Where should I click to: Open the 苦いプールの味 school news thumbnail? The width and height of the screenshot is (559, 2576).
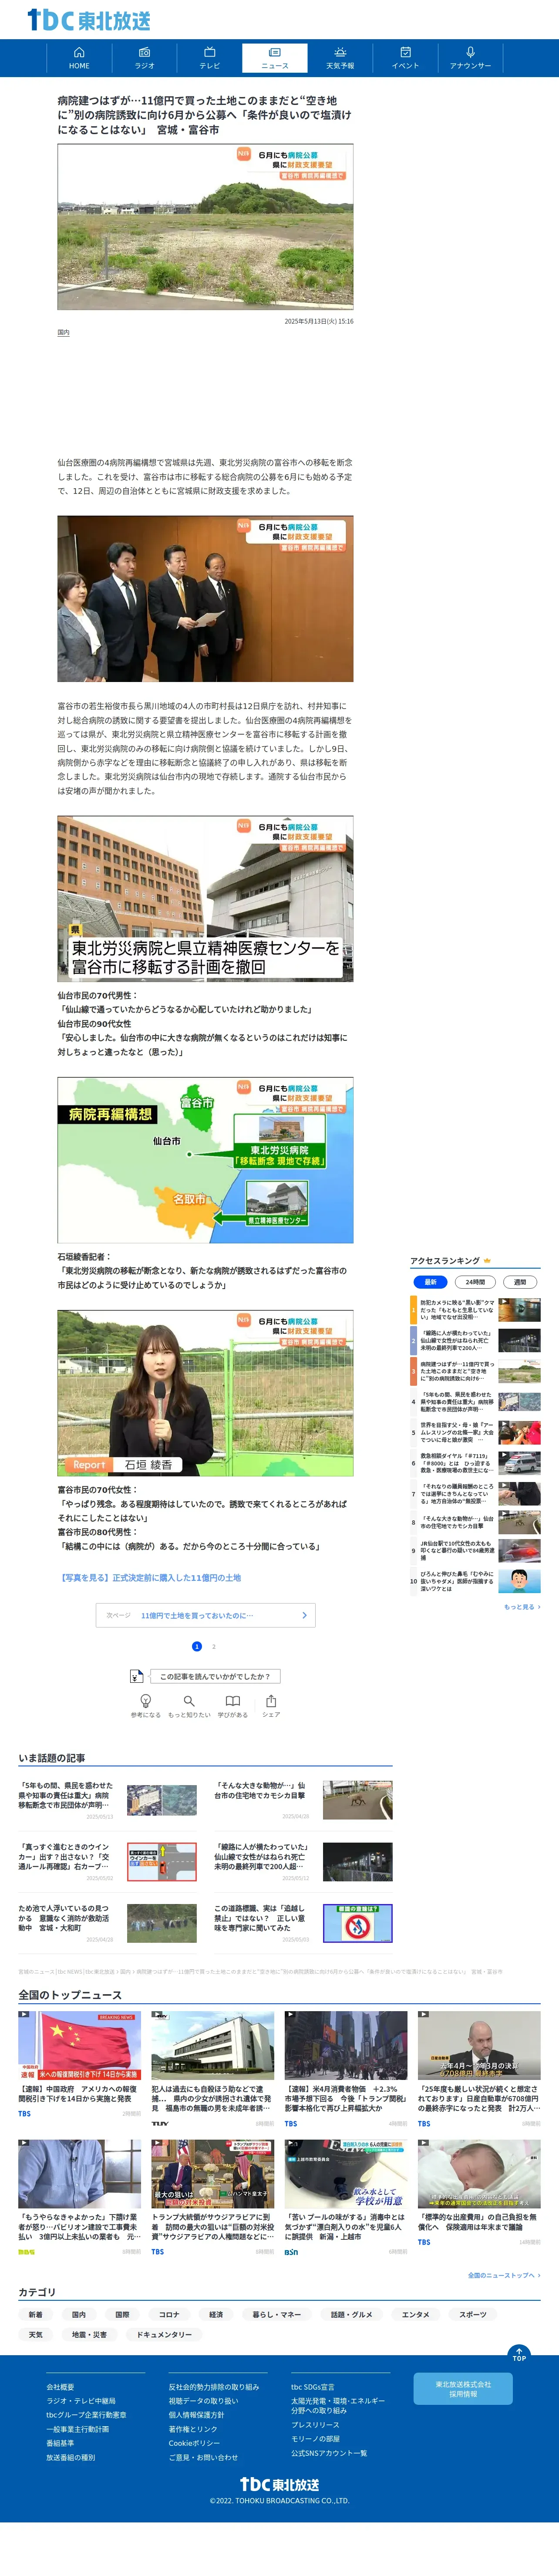point(346,2174)
